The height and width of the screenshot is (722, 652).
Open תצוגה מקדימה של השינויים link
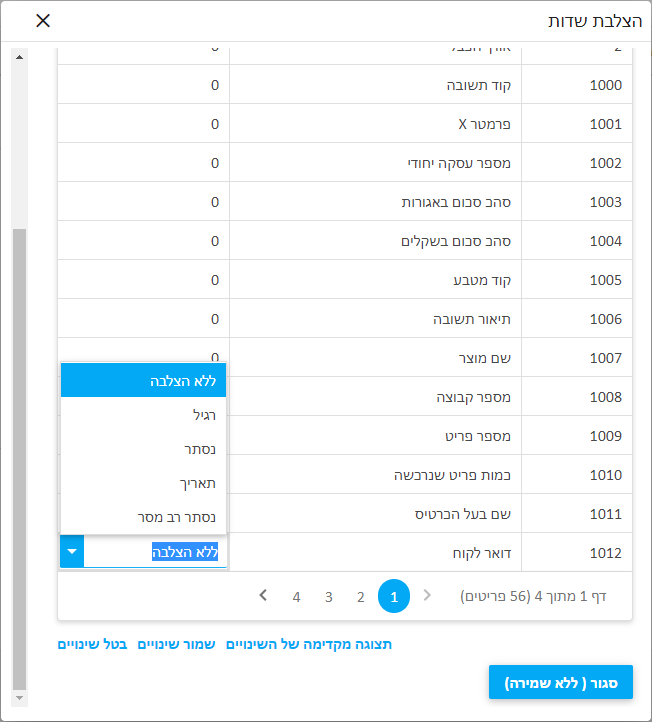point(309,645)
